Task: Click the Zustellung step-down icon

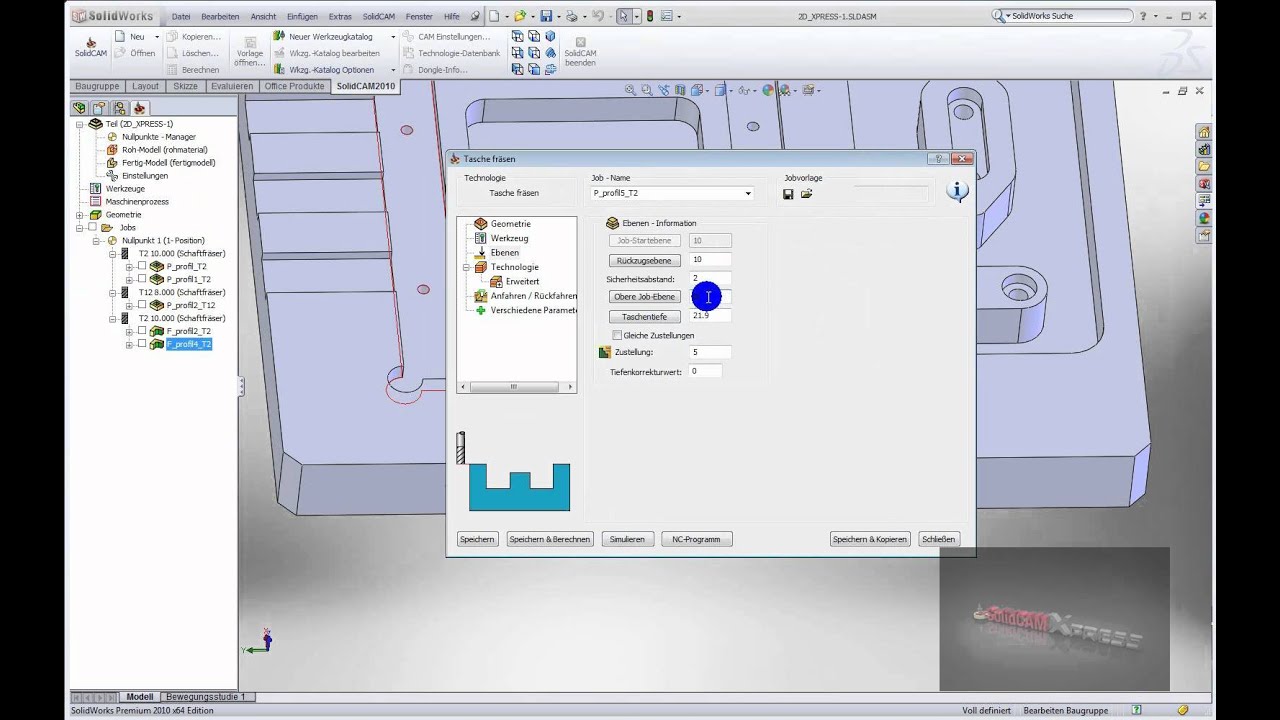Action: pos(604,352)
